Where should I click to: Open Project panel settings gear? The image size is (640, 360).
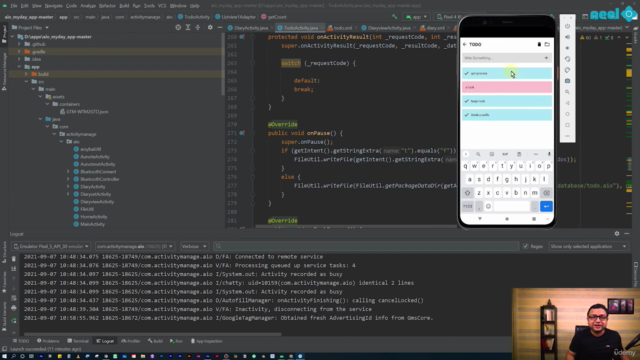210,27
